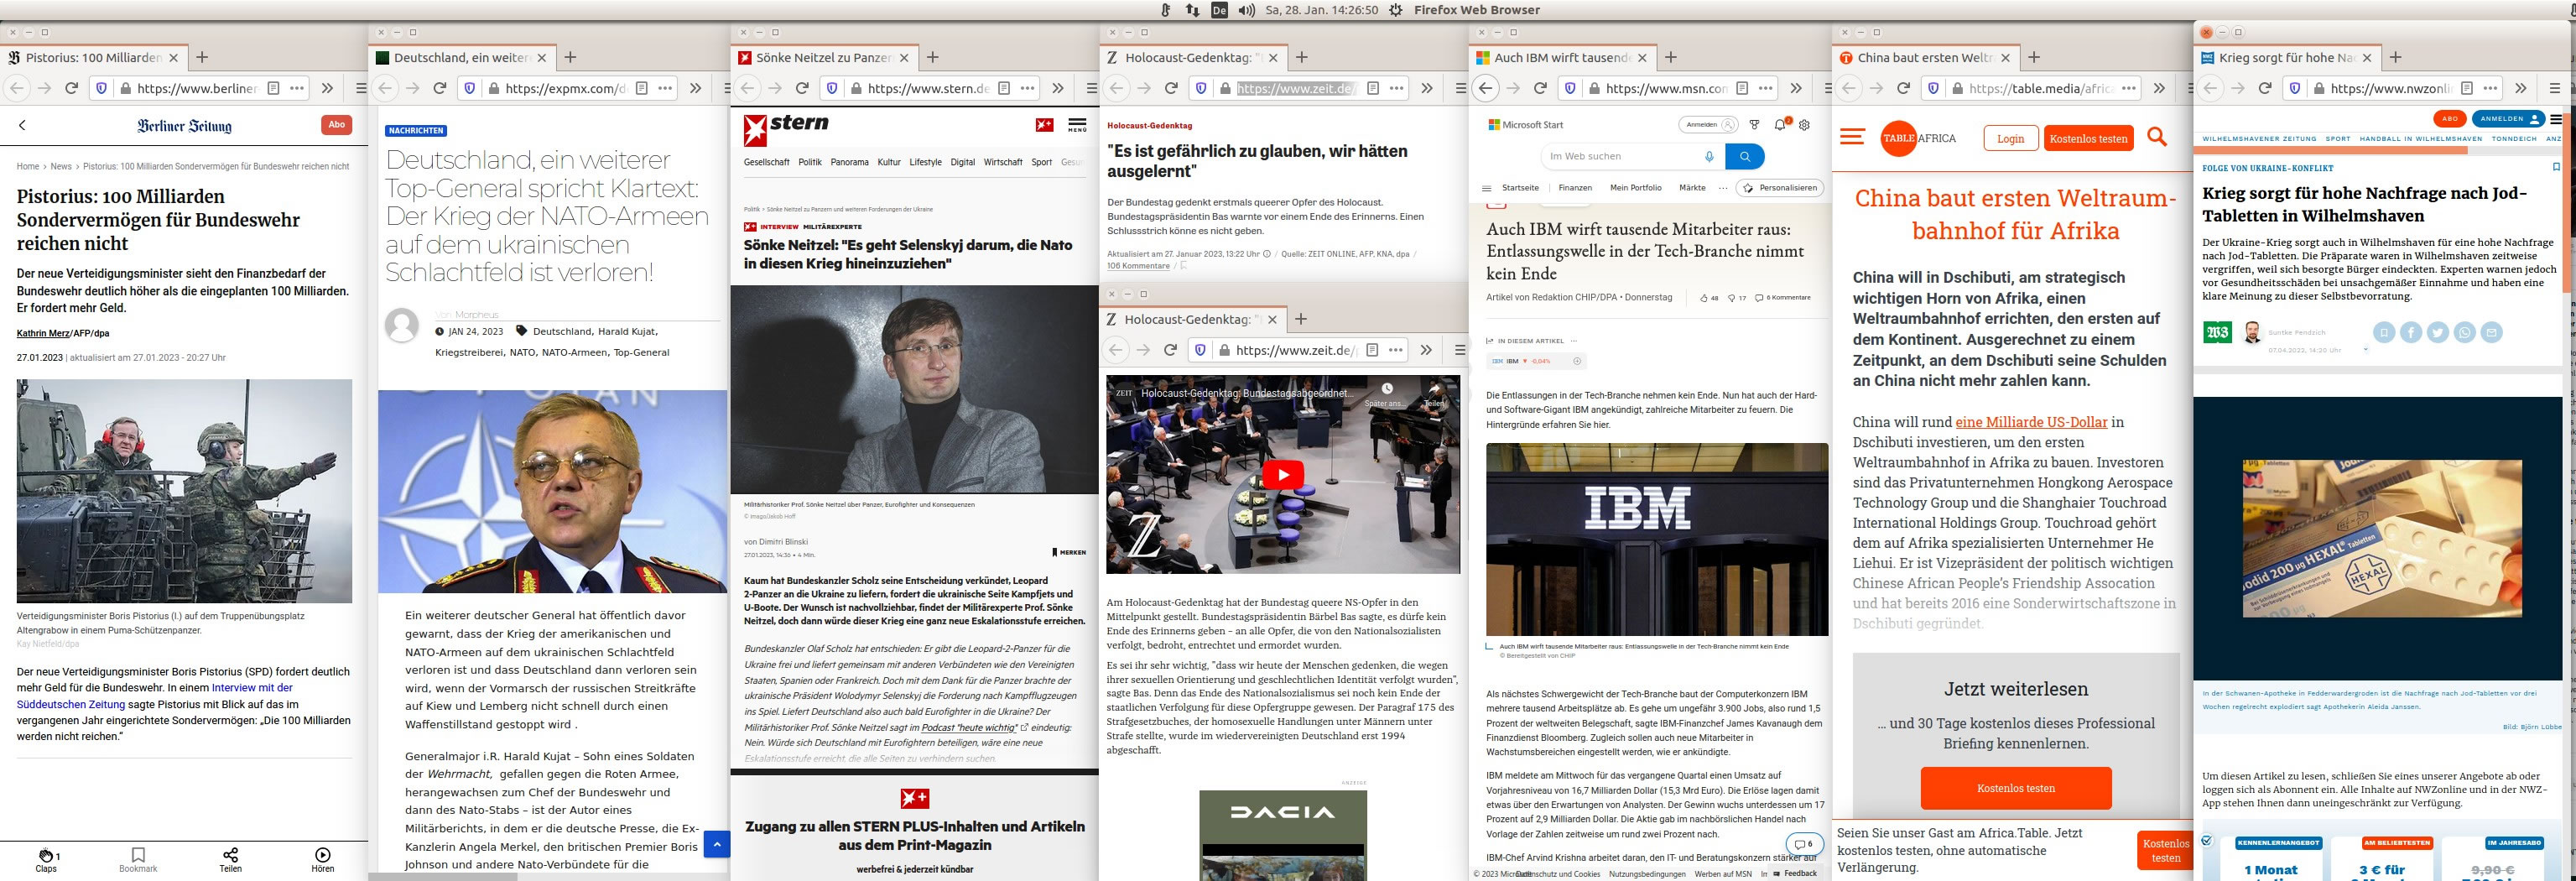2576x881 pixels.
Task: Bookmark the Berliner Zeitung article
Action: [138, 854]
